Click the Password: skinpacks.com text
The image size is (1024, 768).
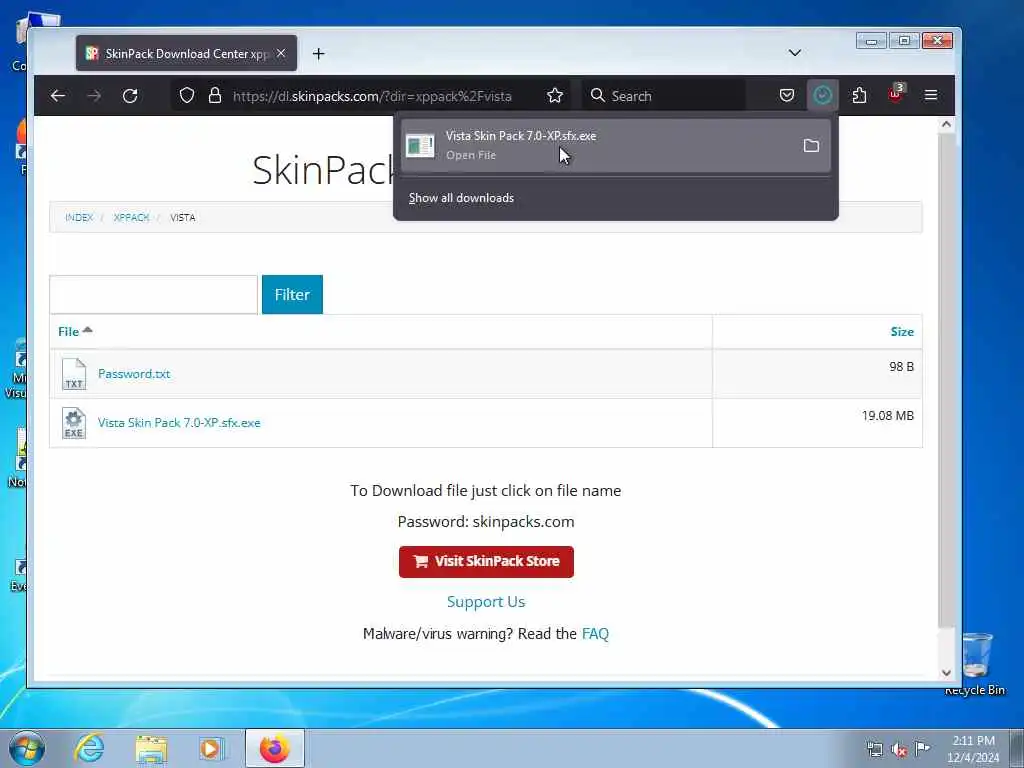486,522
